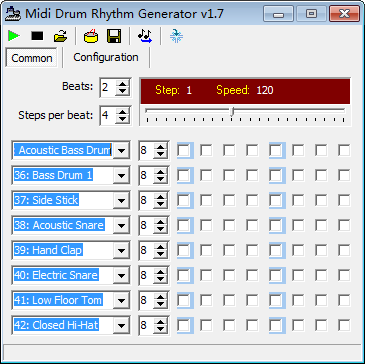Expand the 38: Acoustic Snare dropdown
Screen dimensions: 365x364
pos(121,226)
